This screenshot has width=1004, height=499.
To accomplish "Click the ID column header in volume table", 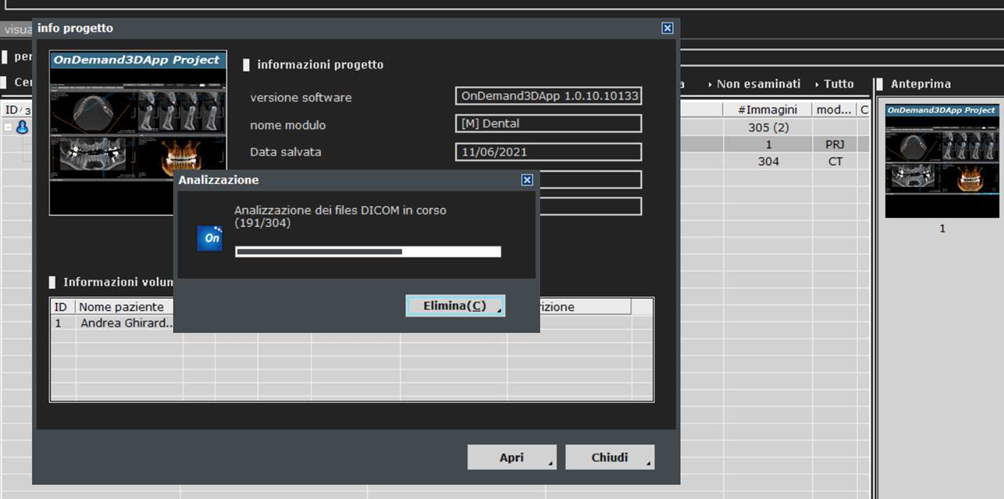I will (x=63, y=307).
